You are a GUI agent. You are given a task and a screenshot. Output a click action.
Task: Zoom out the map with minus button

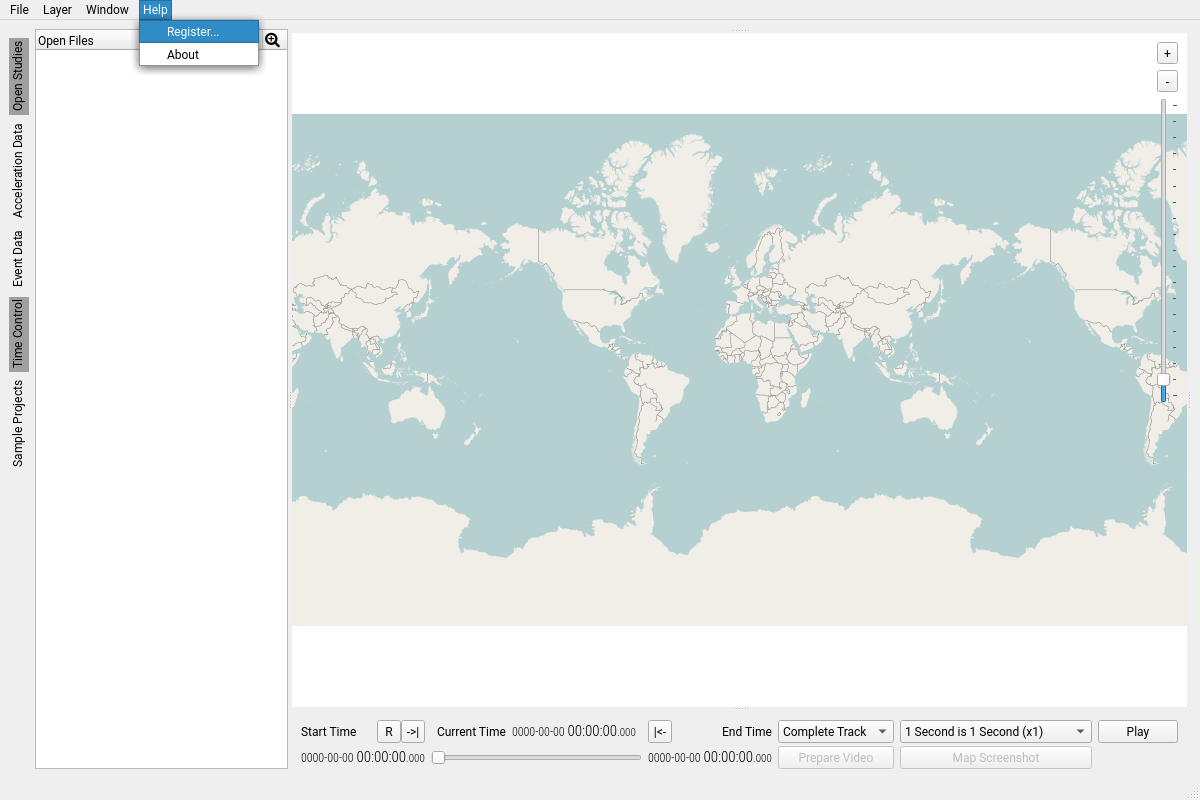coord(1167,82)
